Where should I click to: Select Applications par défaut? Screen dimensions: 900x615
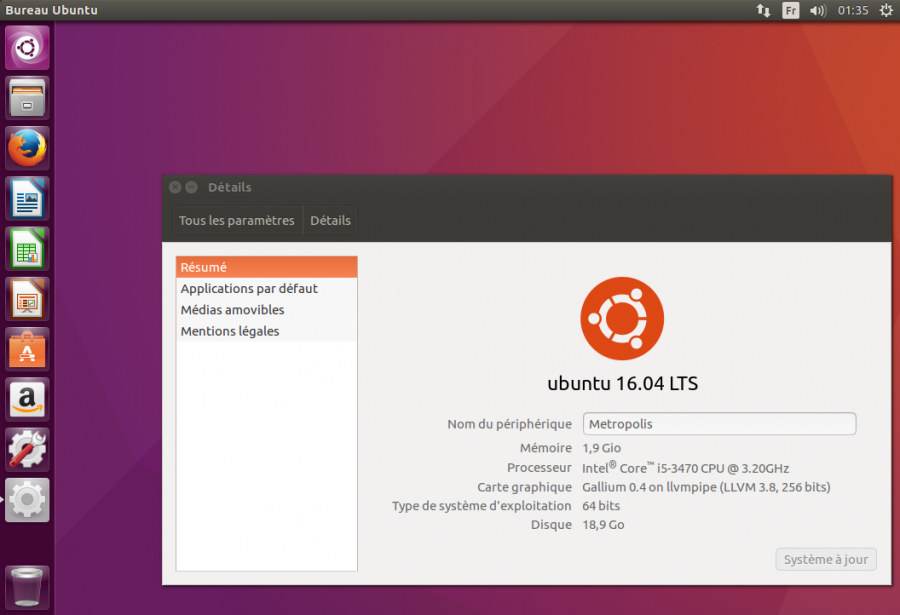click(x=266, y=288)
